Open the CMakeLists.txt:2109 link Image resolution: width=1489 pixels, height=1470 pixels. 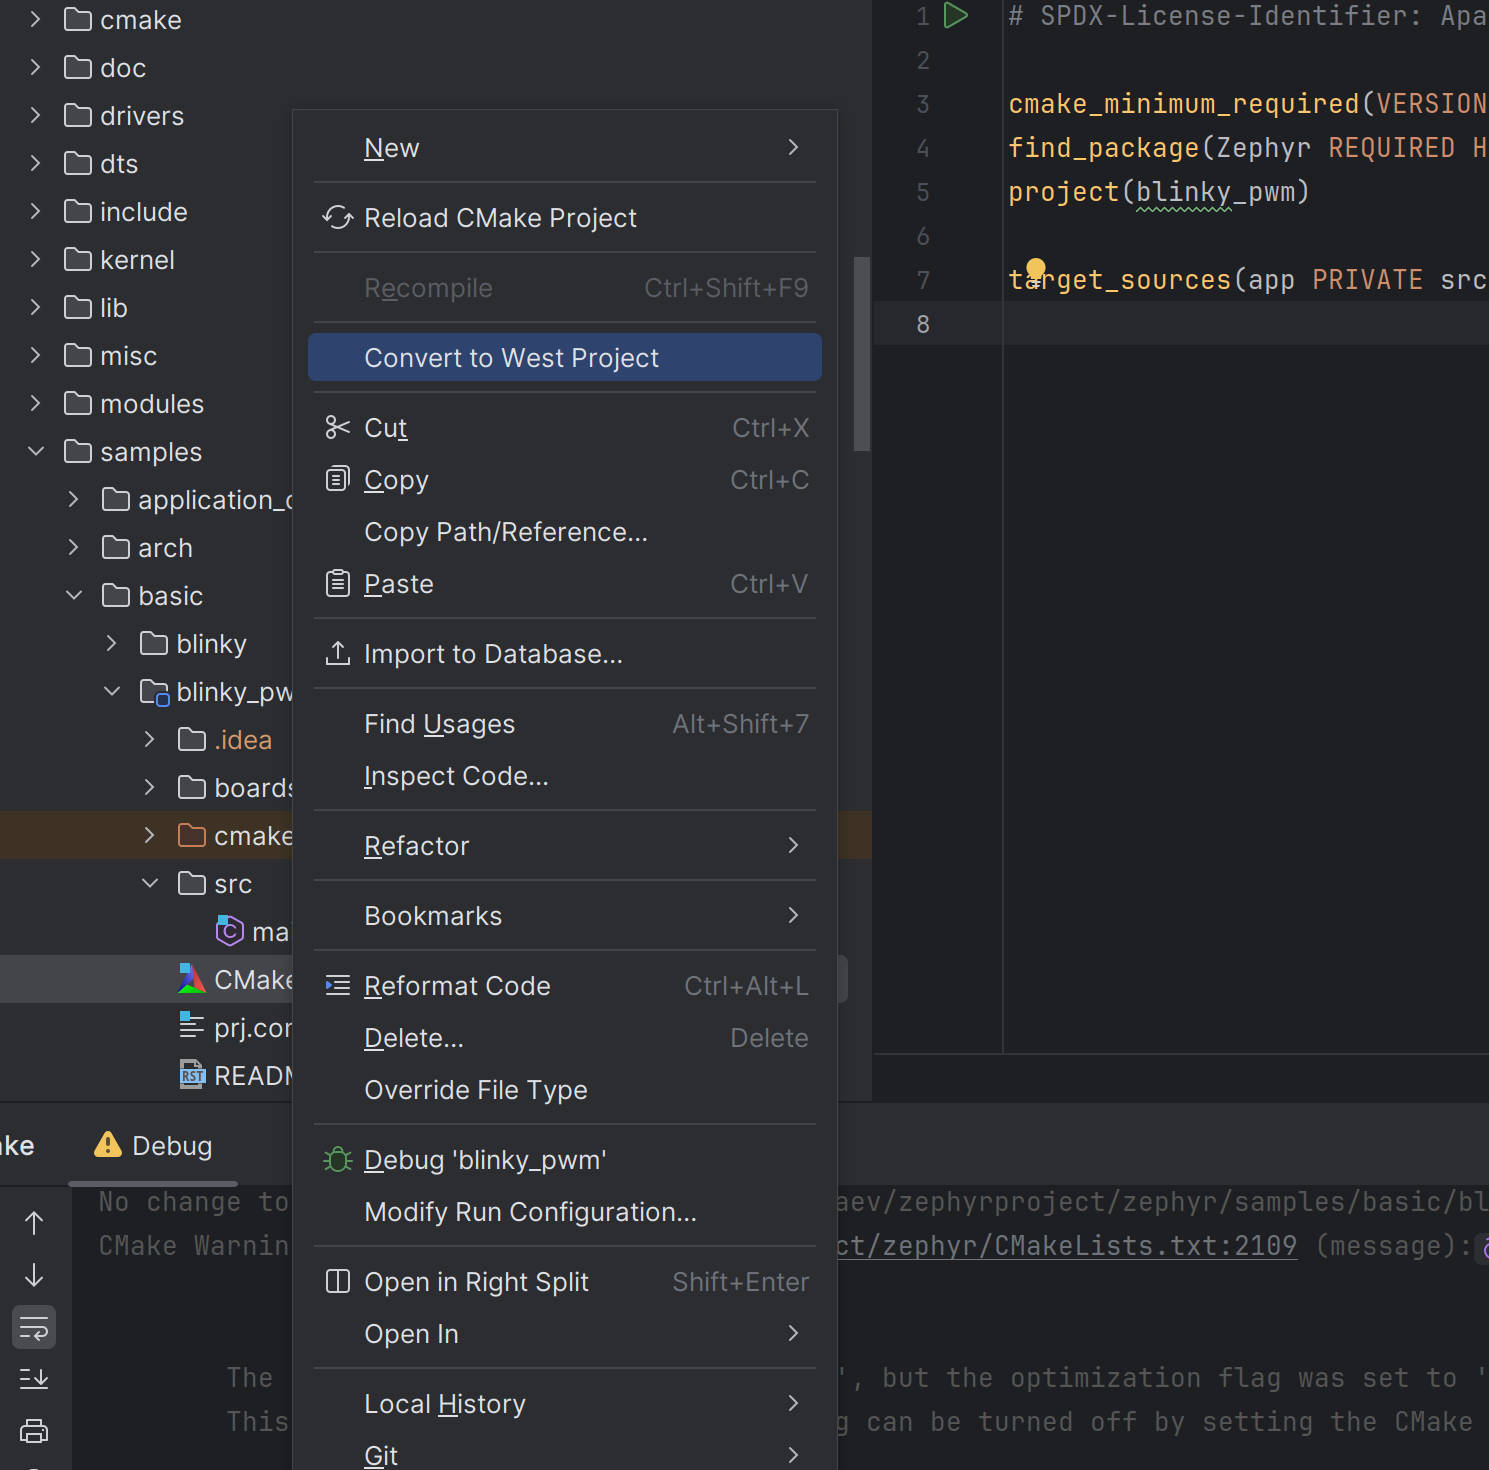point(1066,1246)
